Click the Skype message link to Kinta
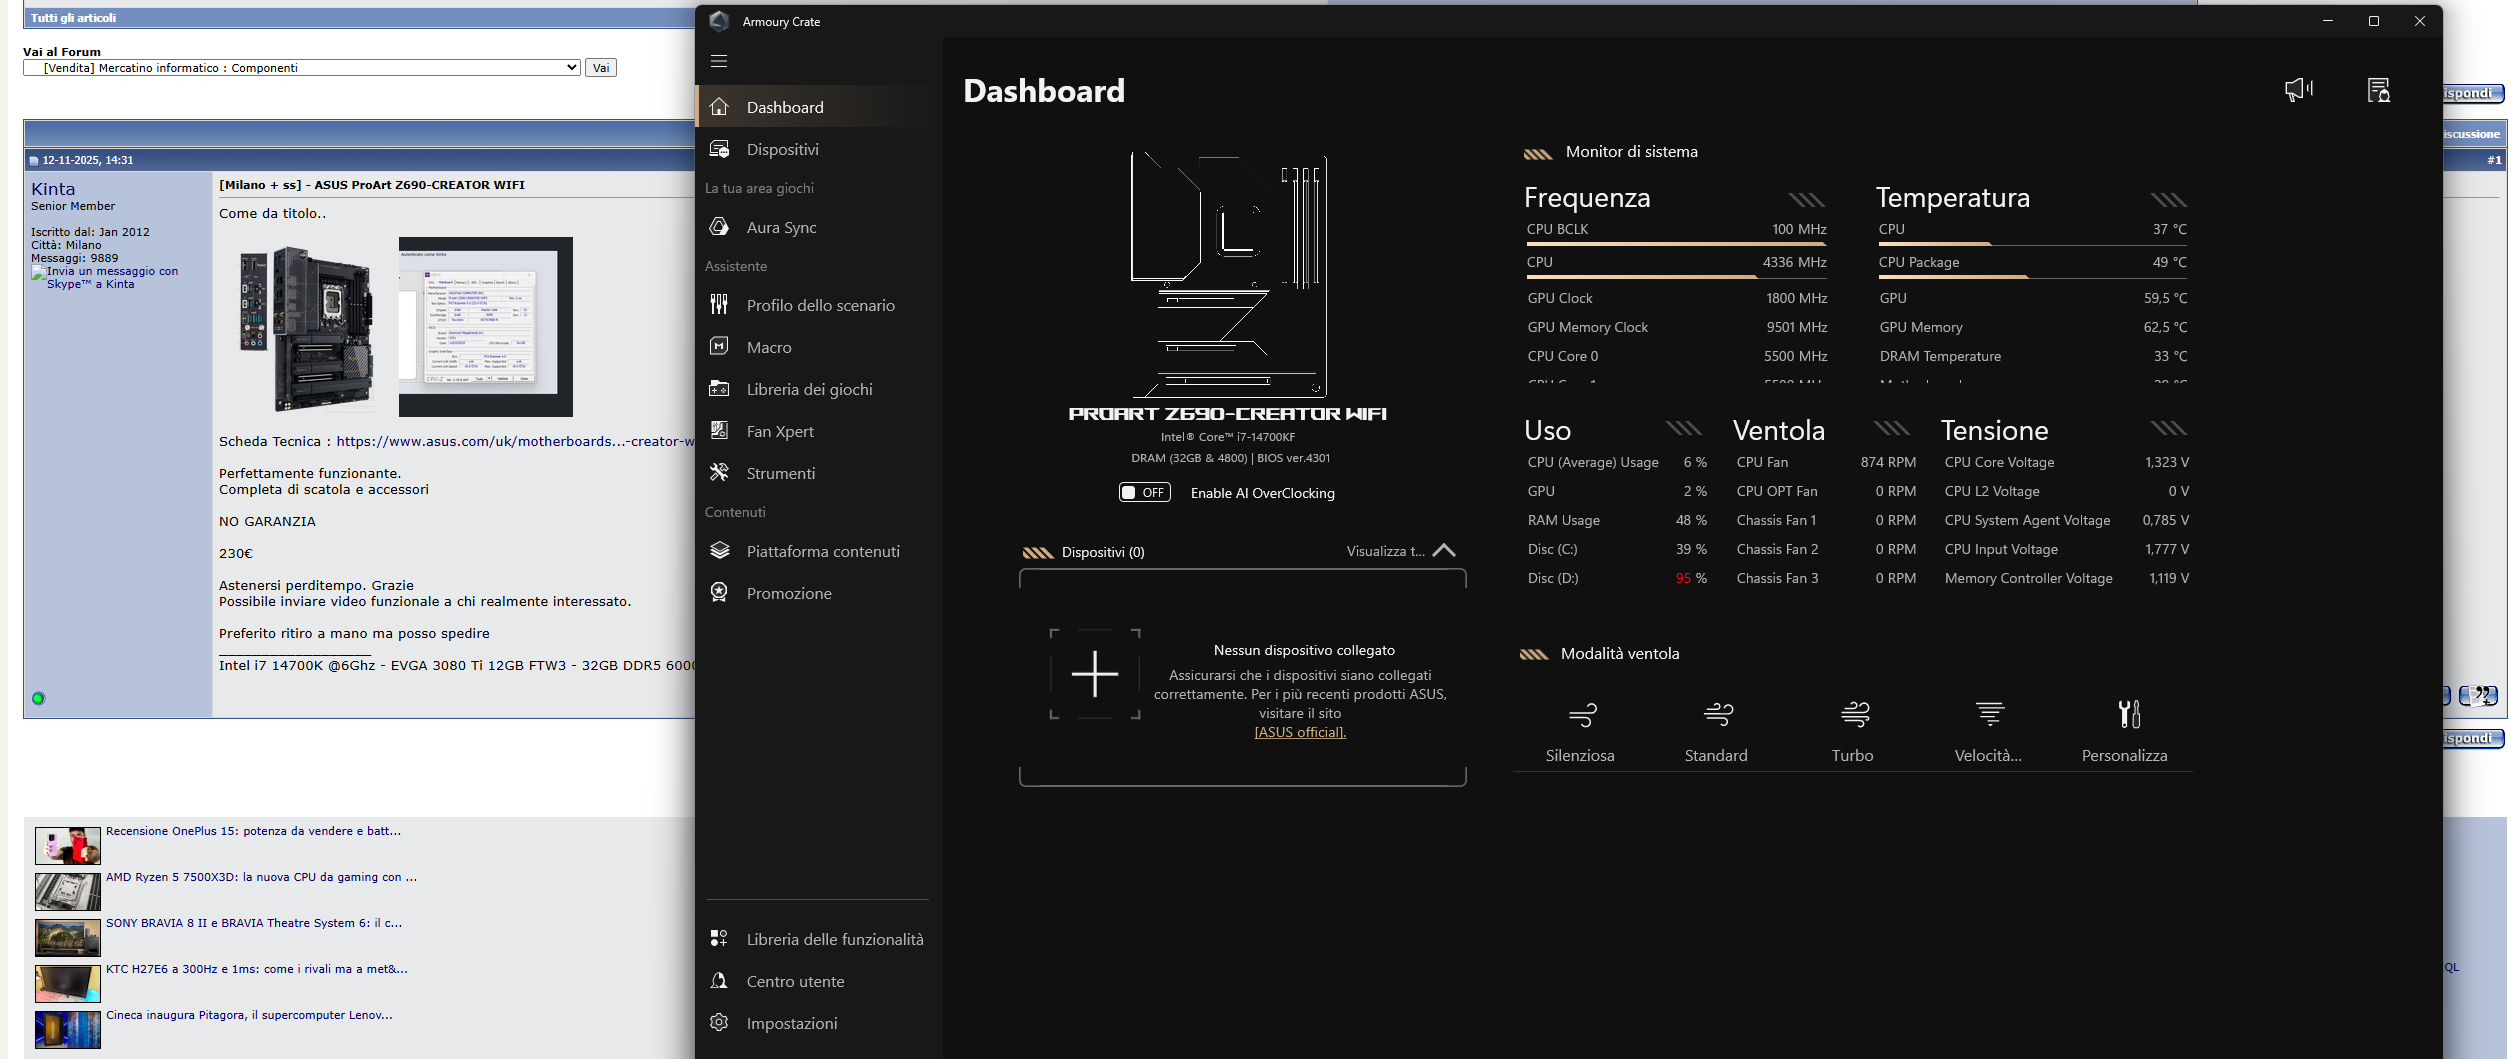The width and height of the screenshot is (2519, 1059). [104, 277]
